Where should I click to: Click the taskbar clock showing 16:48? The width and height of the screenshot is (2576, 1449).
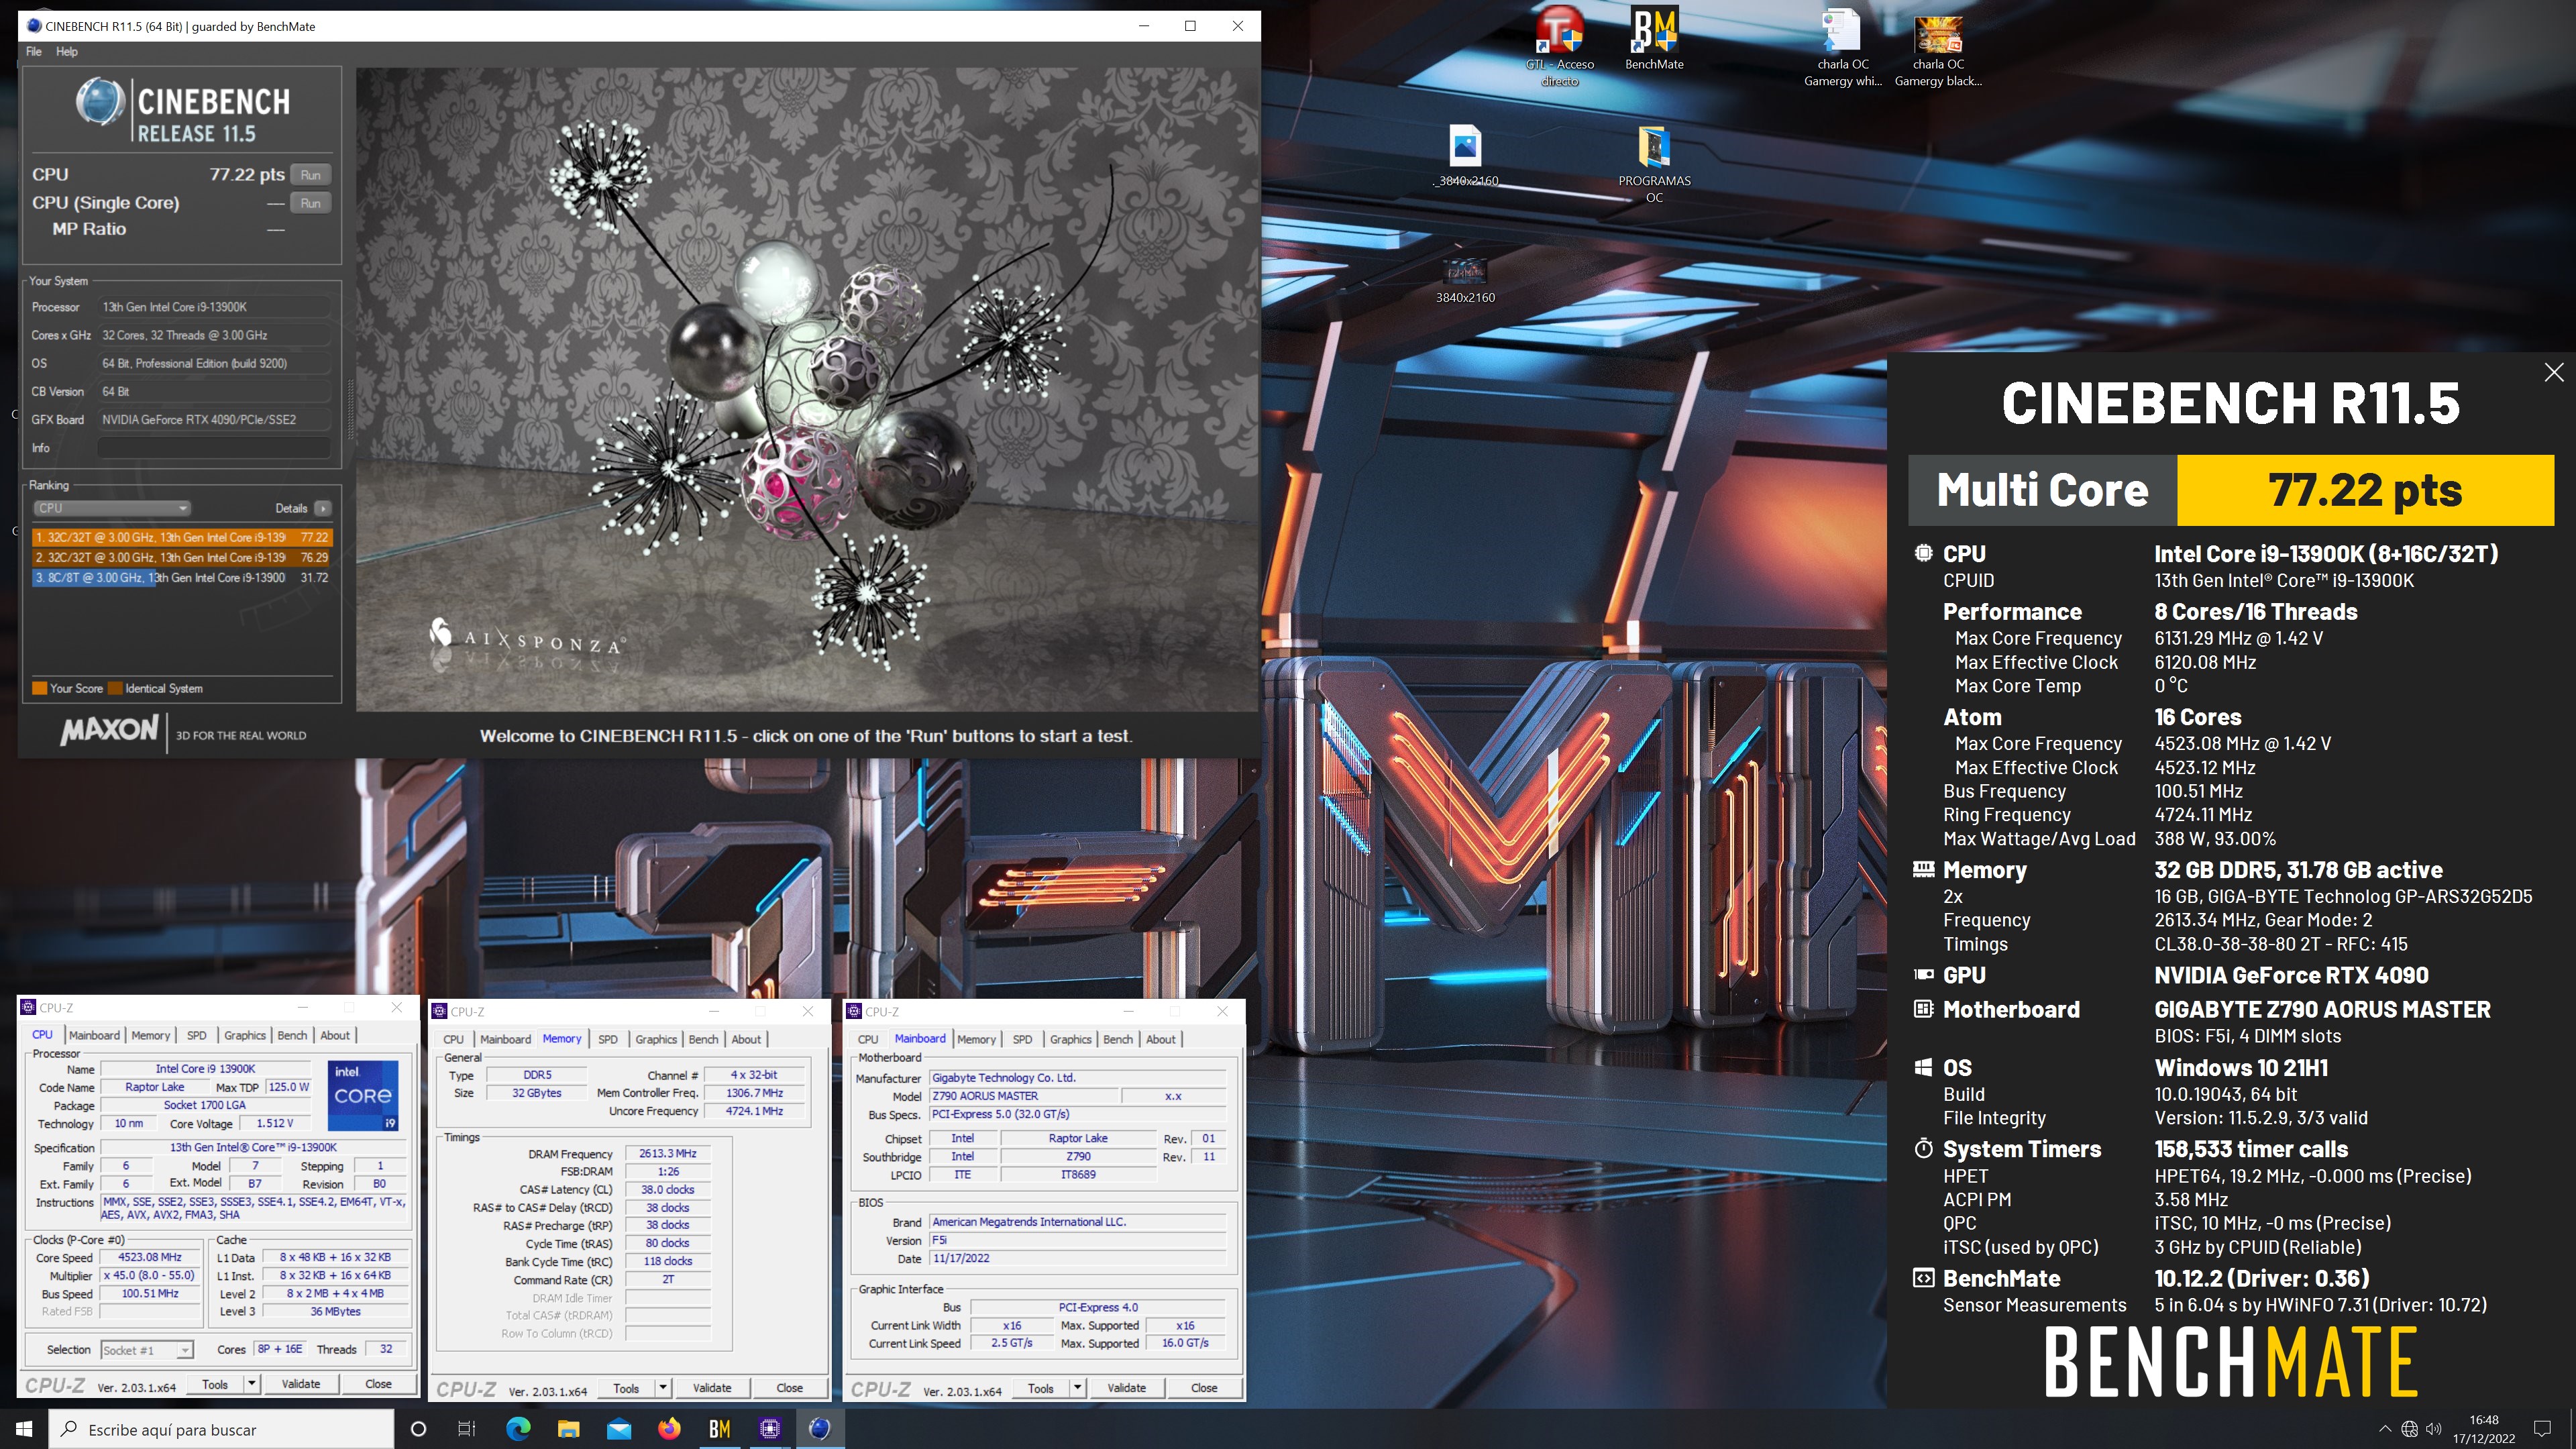(x=2484, y=1429)
